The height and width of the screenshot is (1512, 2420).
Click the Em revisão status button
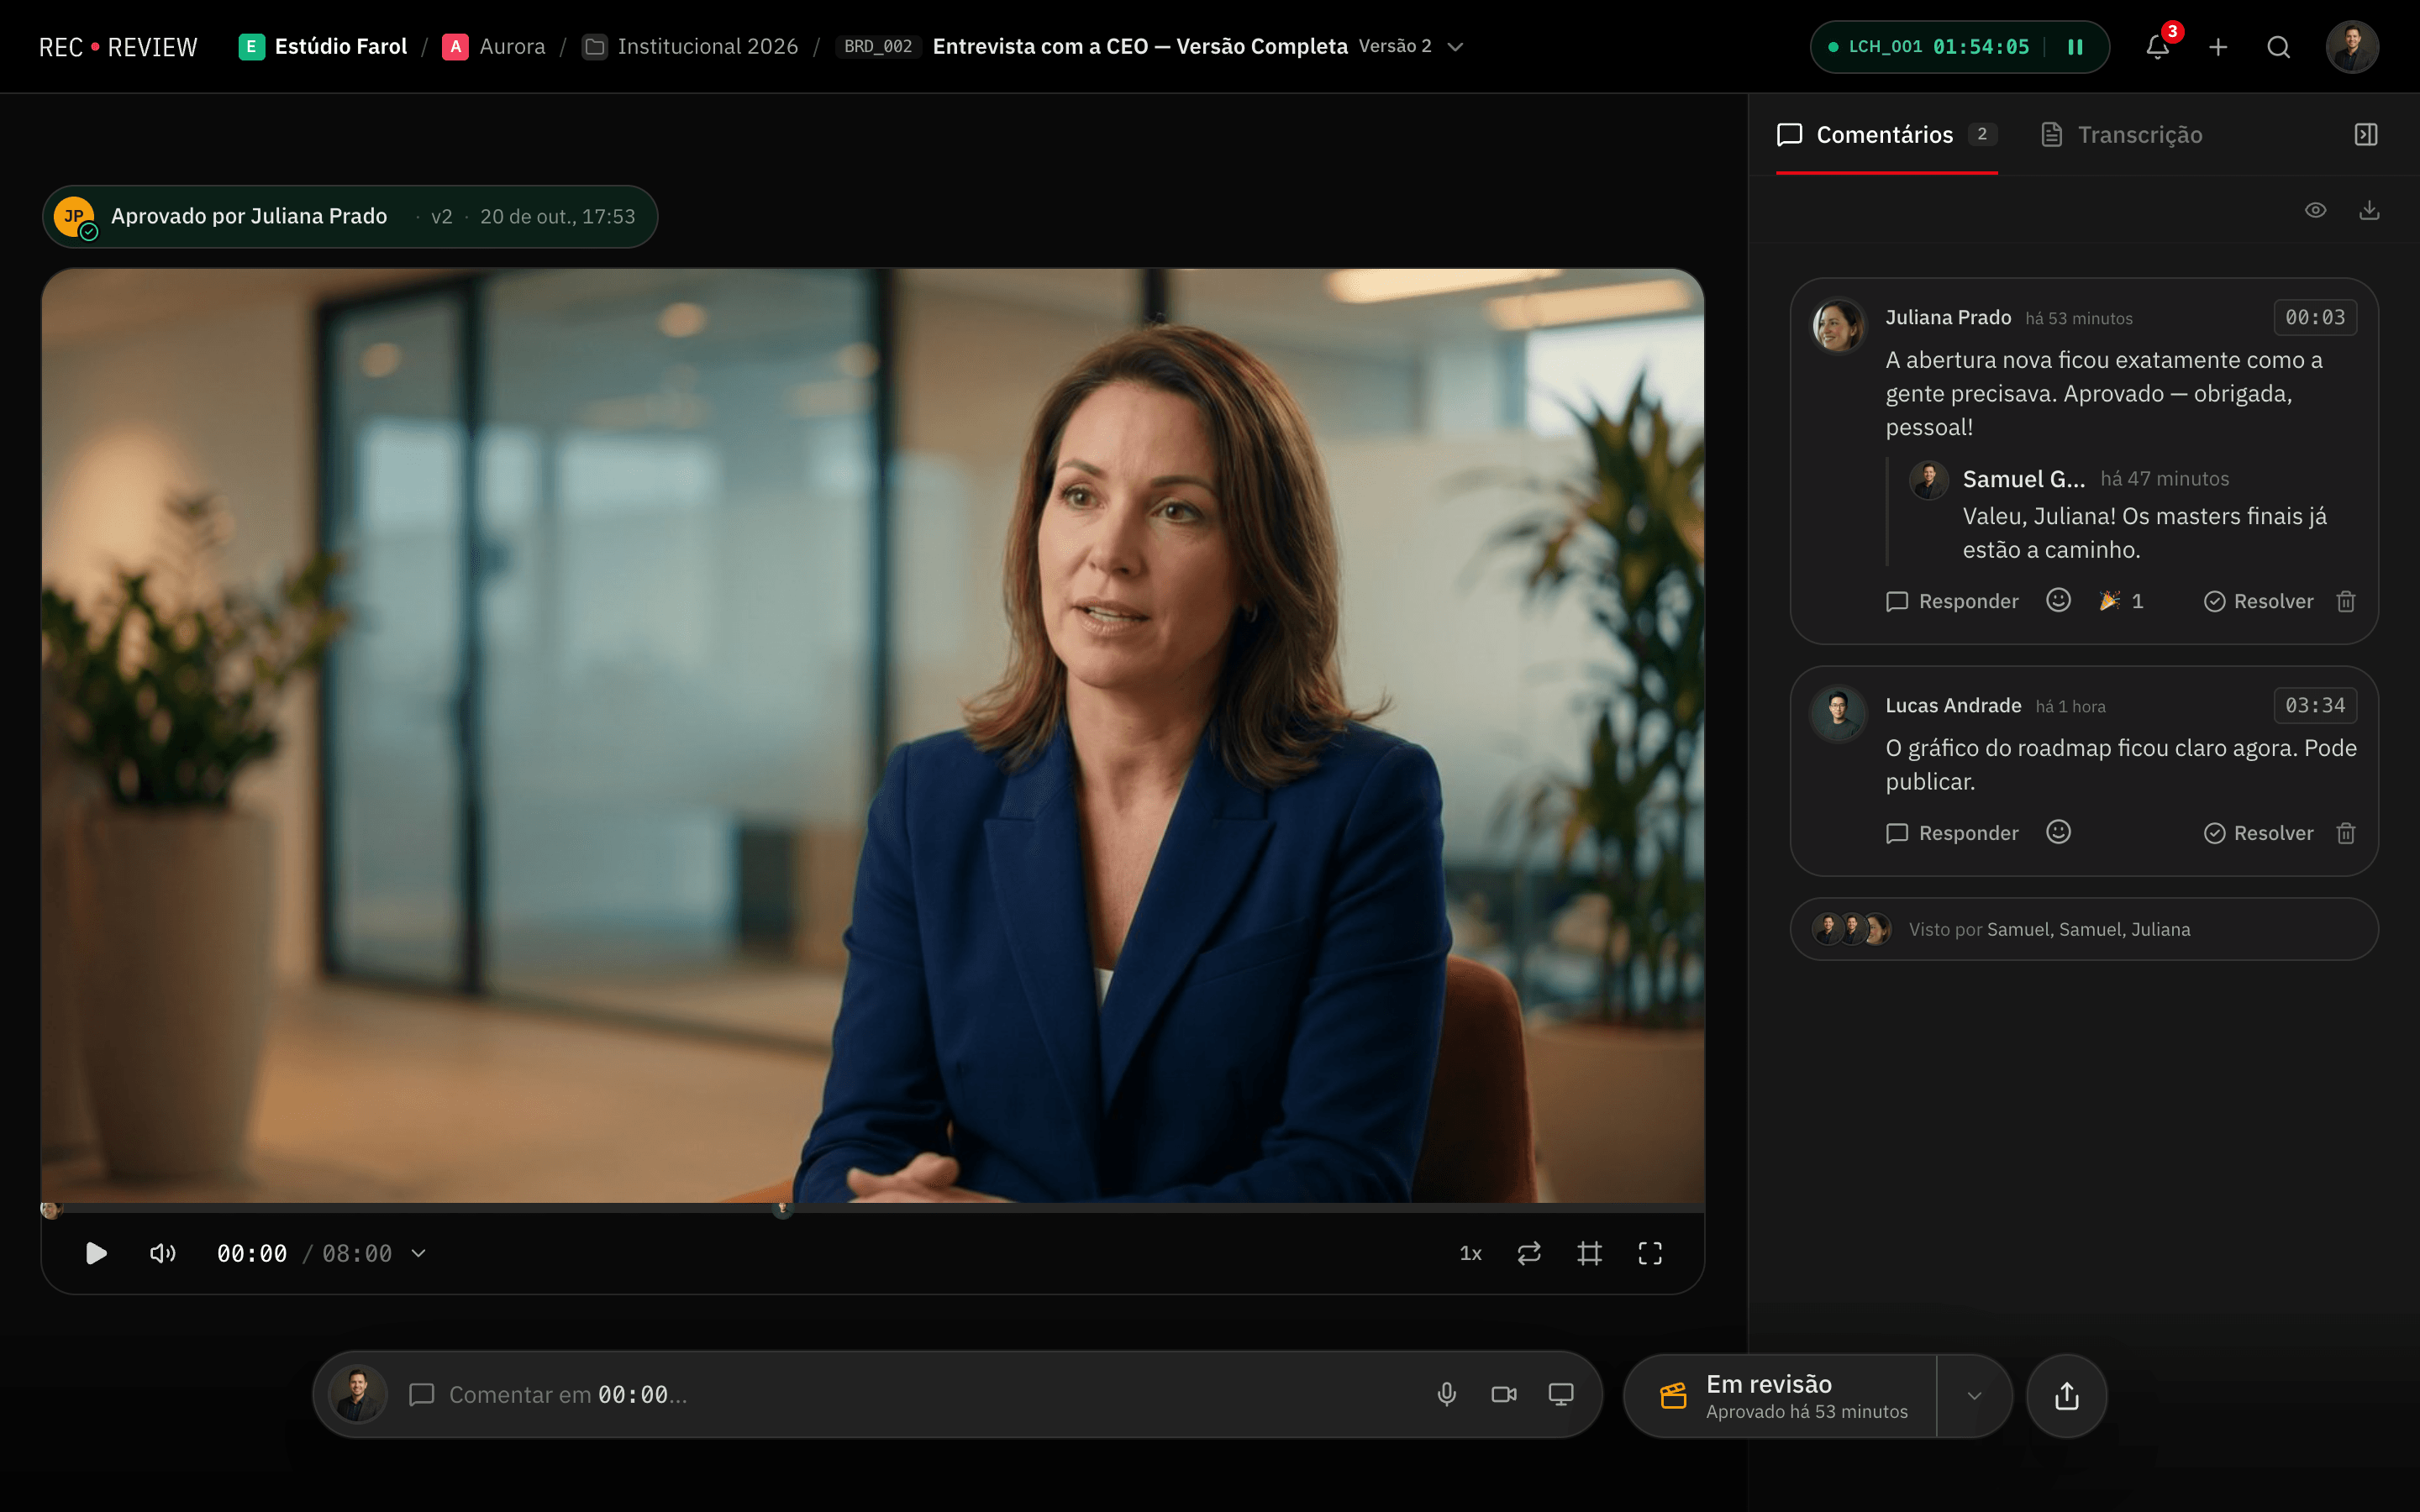(x=1781, y=1395)
